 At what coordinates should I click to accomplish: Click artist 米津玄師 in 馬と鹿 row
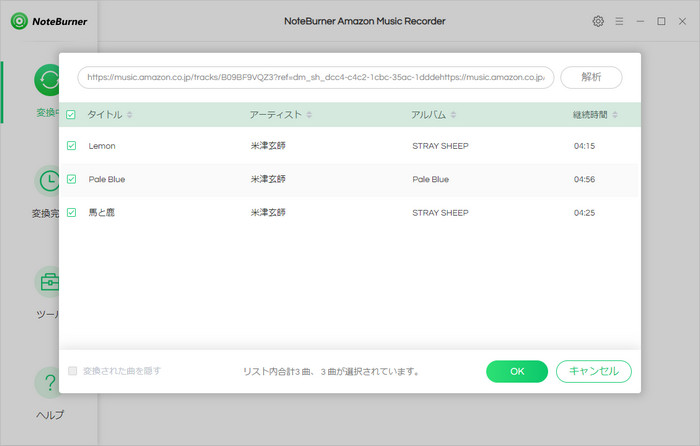pyautogui.click(x=268, y=213)
